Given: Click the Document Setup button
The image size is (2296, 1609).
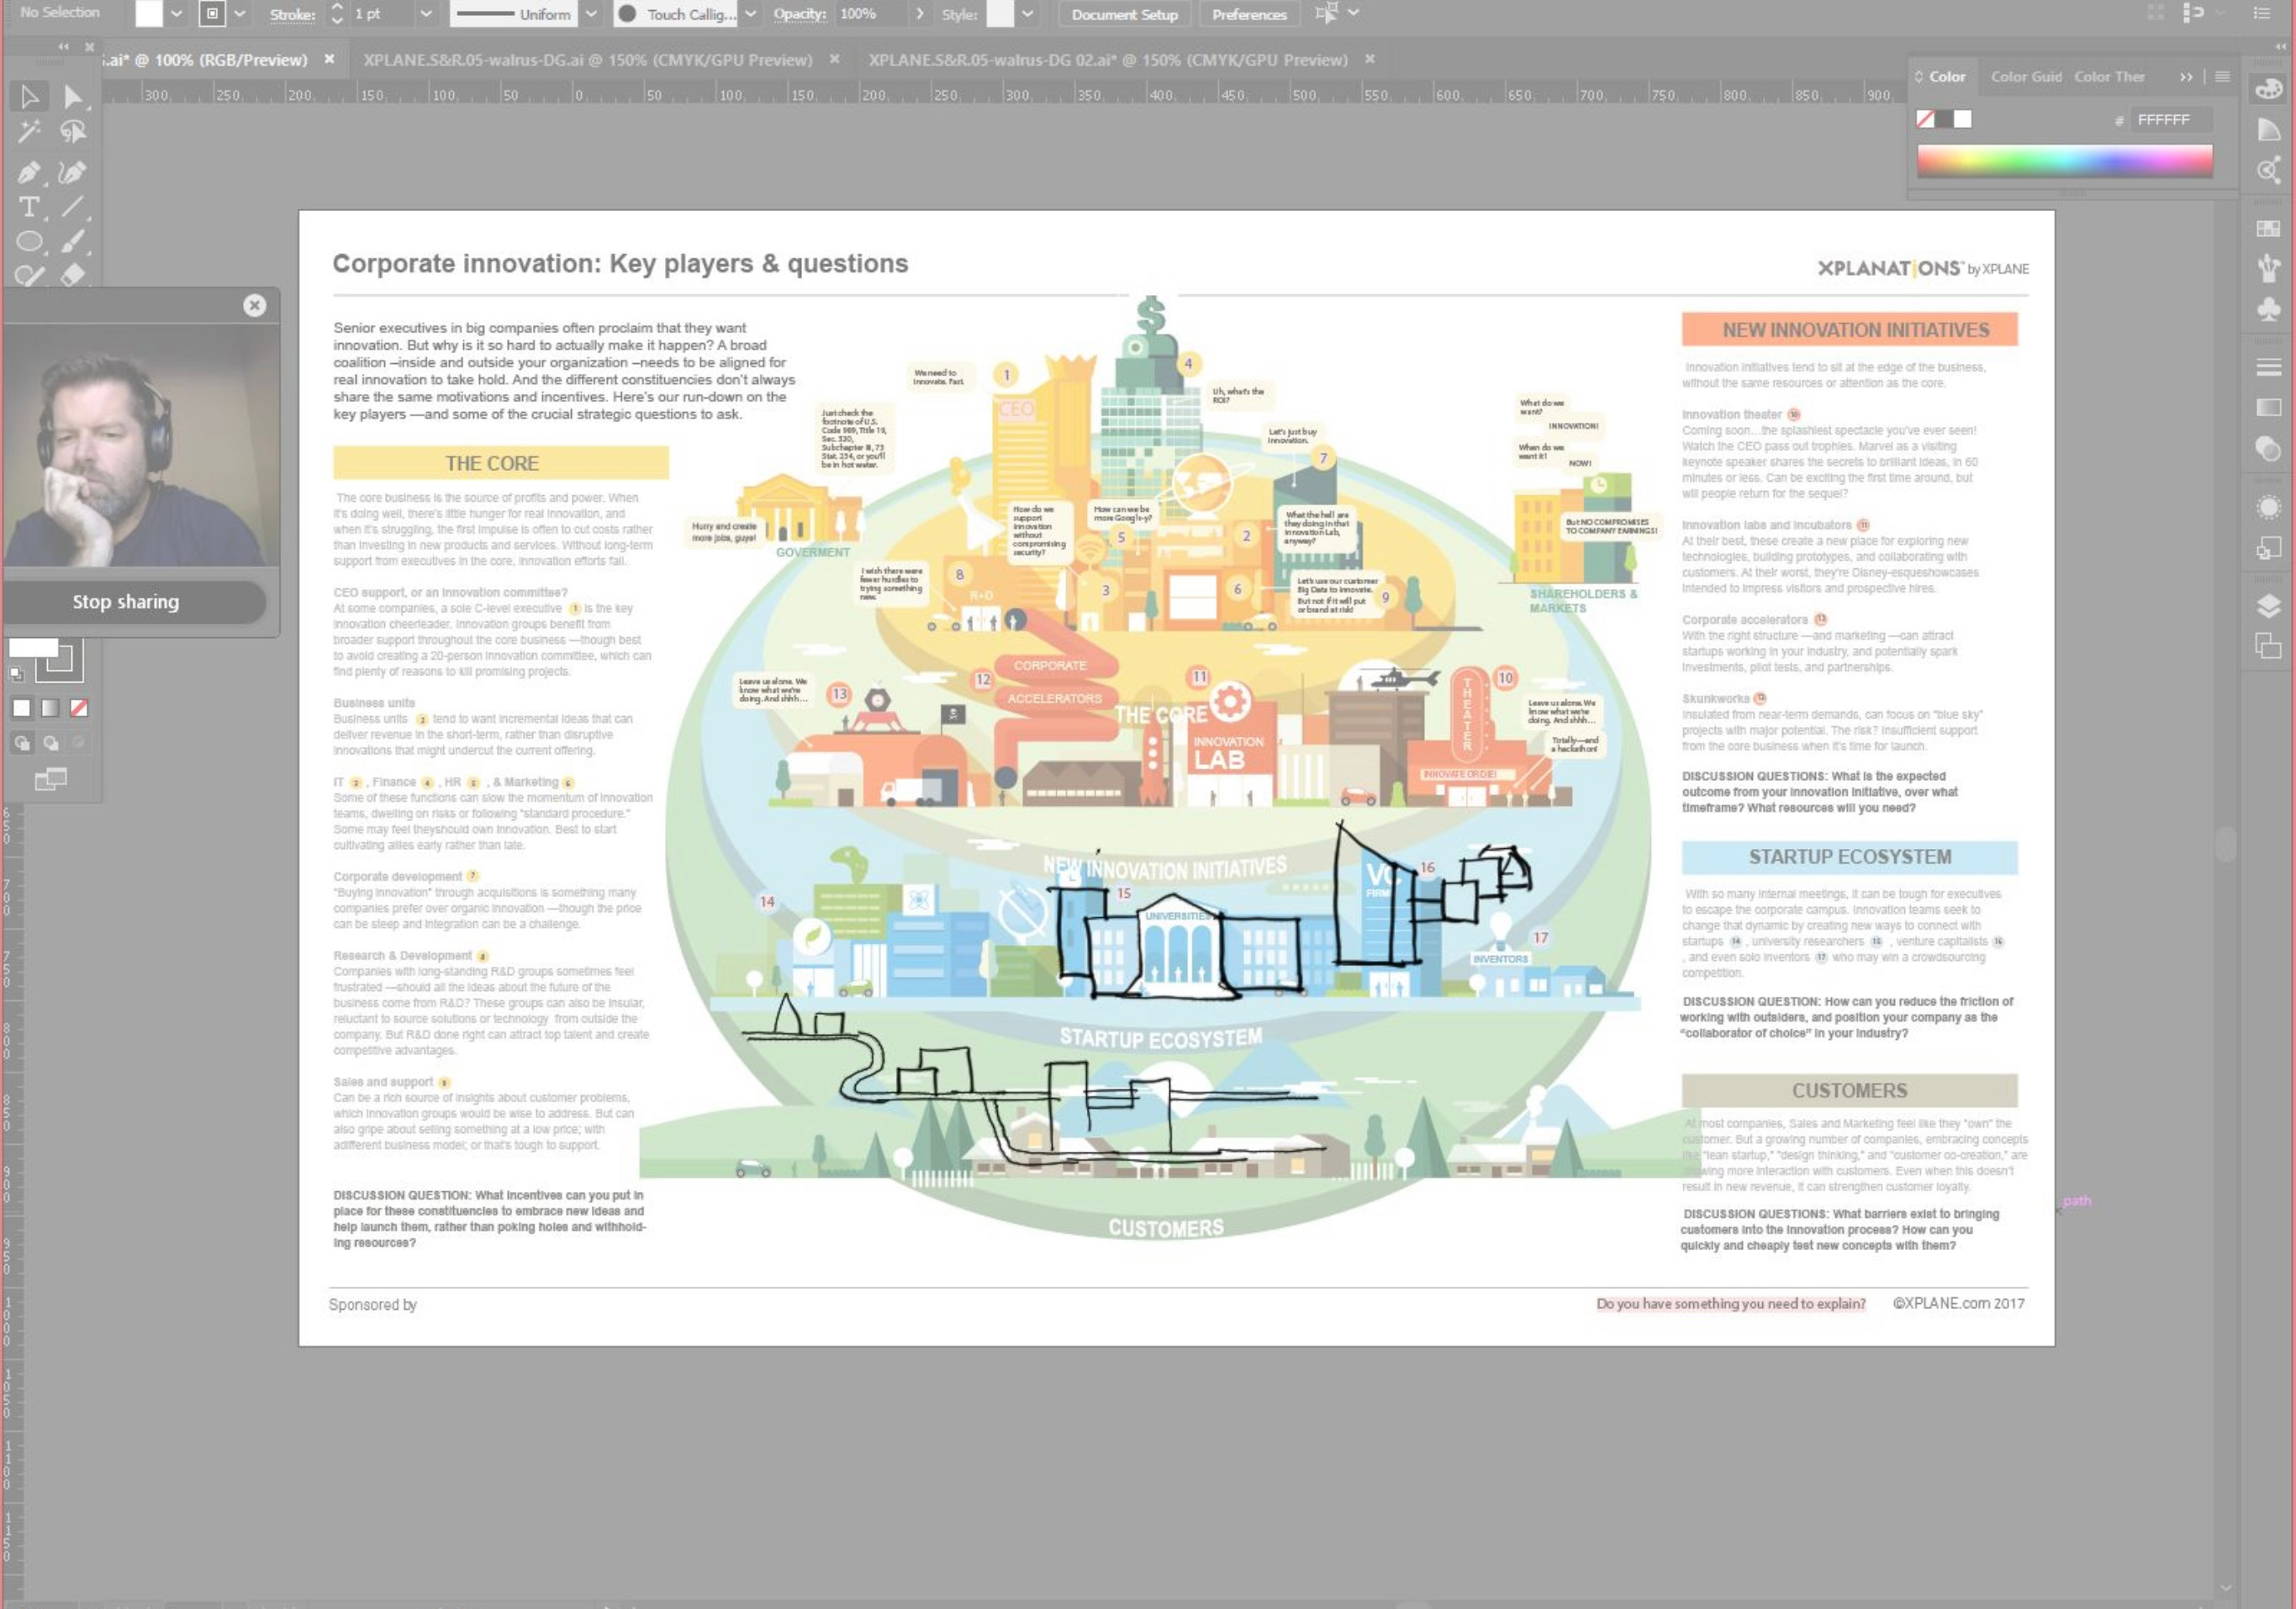Looking at the screenshot, I should tap(1124, 14).
